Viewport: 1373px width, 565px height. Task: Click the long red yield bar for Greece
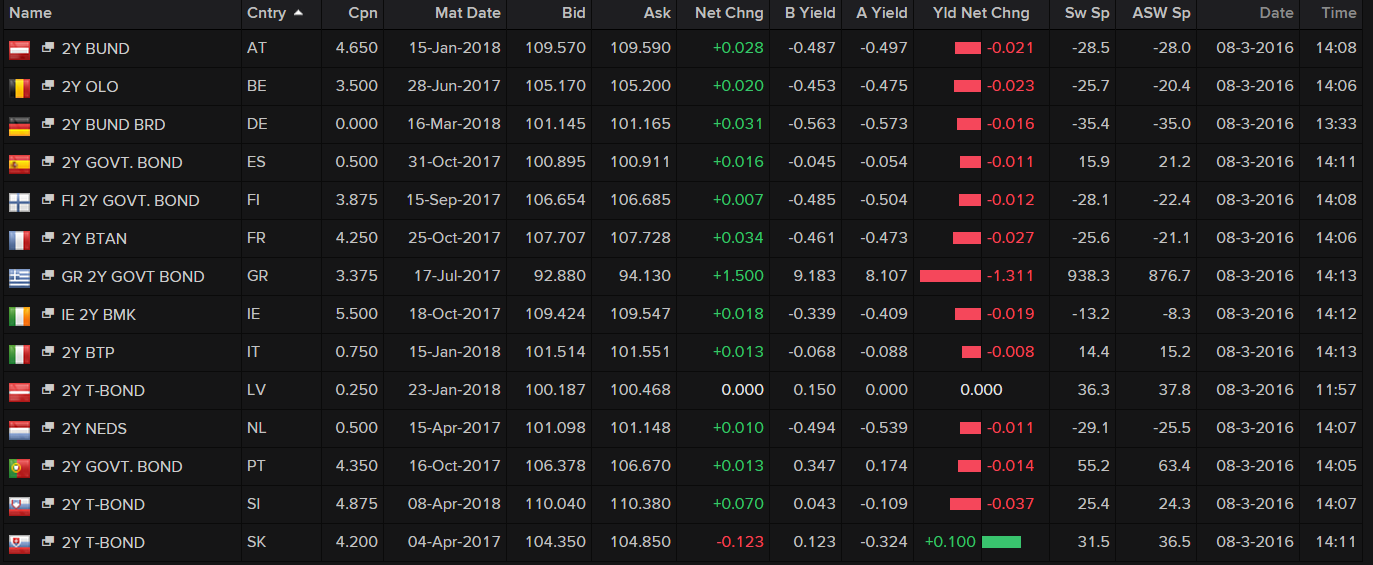[950, 276]
